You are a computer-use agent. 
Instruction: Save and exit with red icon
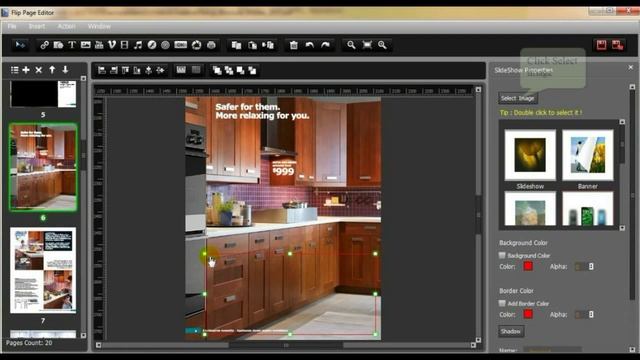tap(618, 45)
